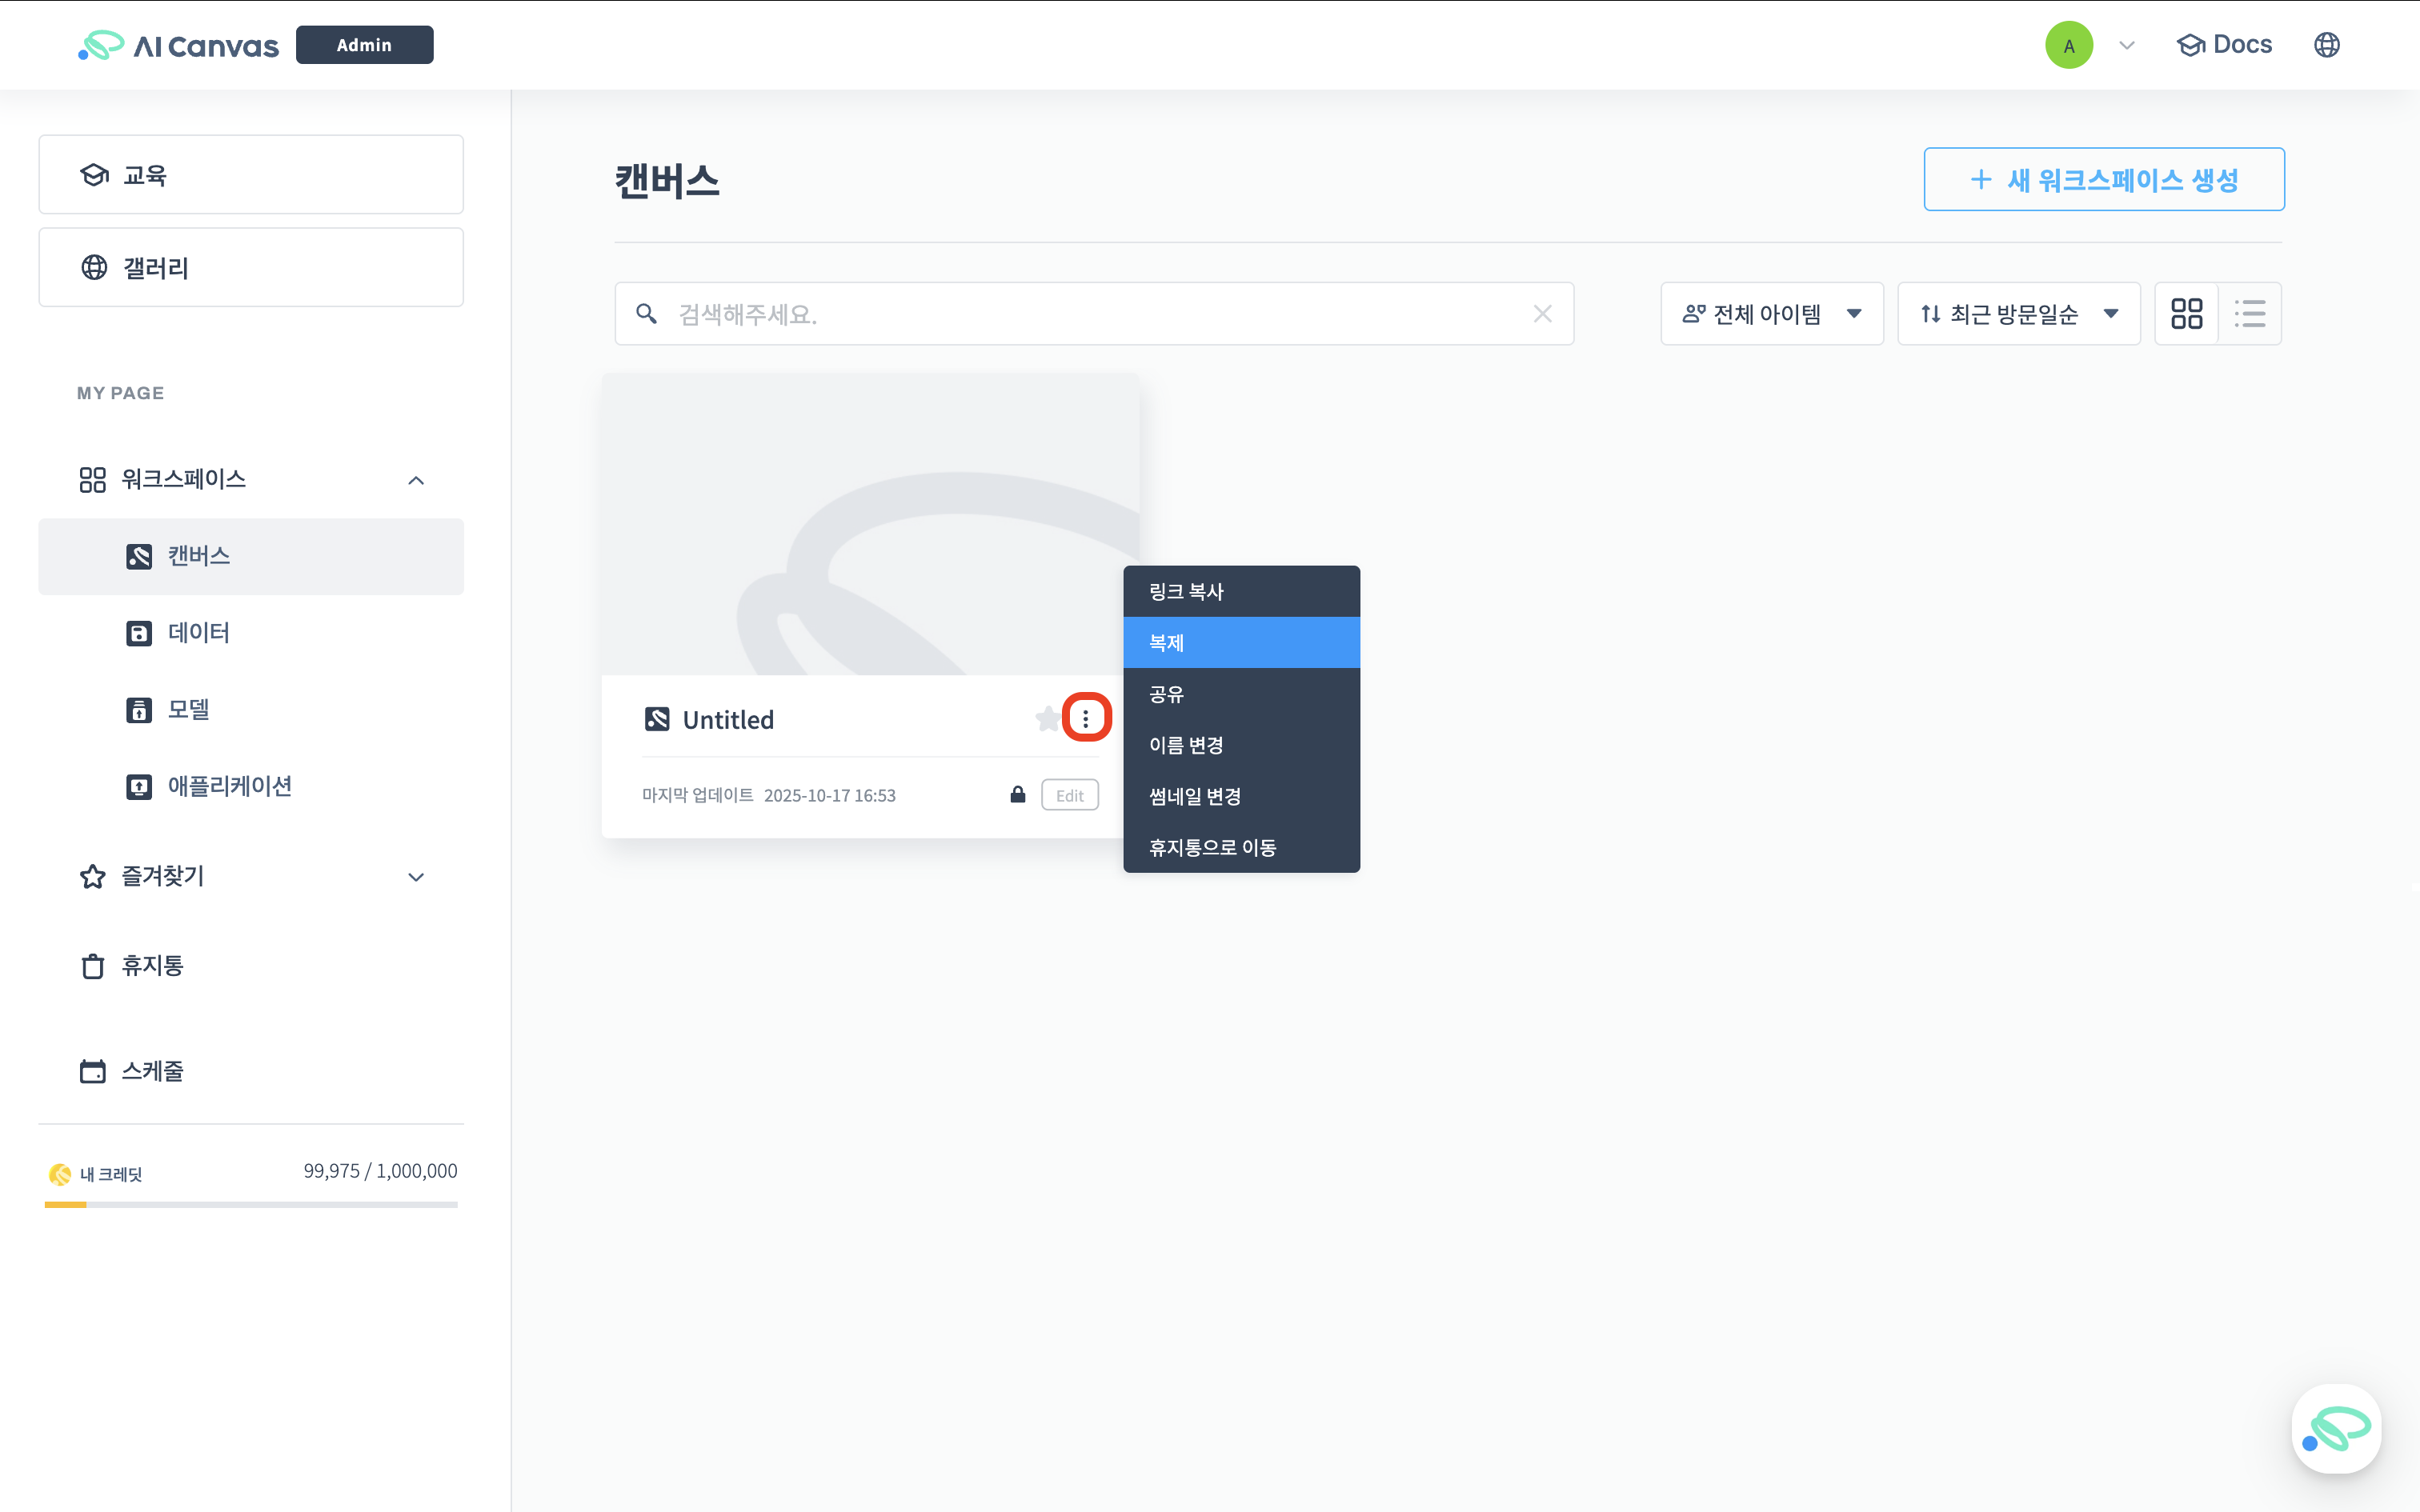Toggle the favorite star on Untitled
Screen dimensions: 2420x1512
point(1047,718)
